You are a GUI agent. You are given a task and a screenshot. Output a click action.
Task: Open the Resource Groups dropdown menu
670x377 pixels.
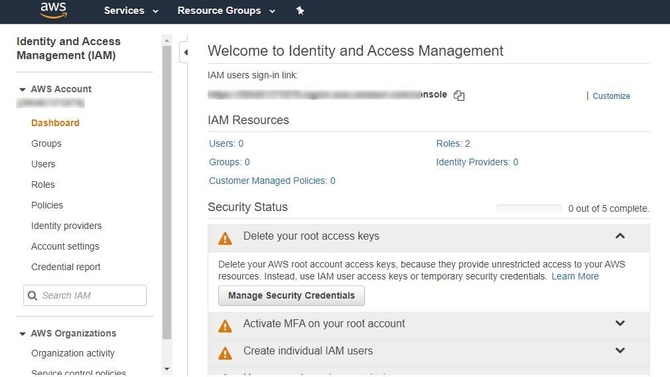click(226, 11)
